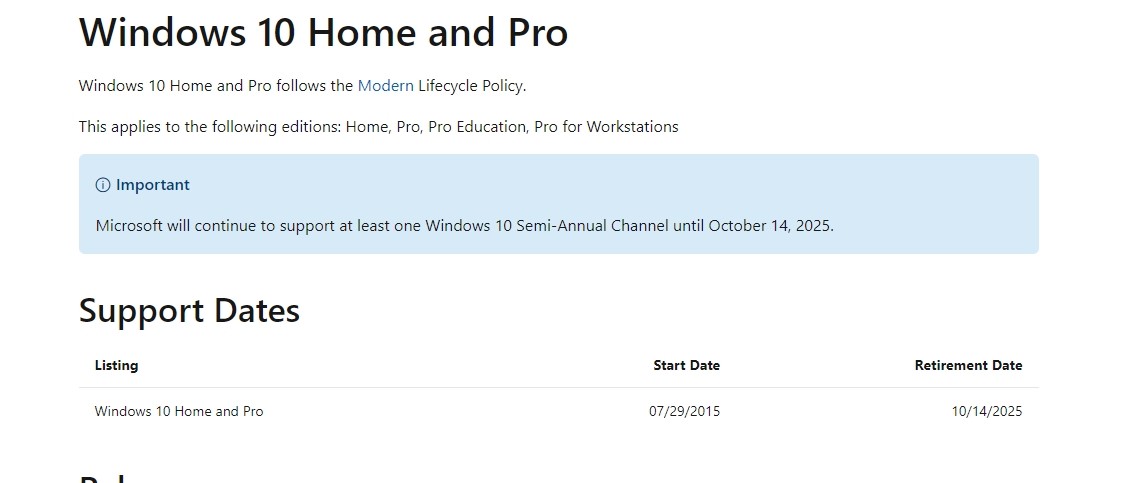Click the info icon beside Important
The height and width of the screenshot is (483, 1138).
tap(102, 185)
